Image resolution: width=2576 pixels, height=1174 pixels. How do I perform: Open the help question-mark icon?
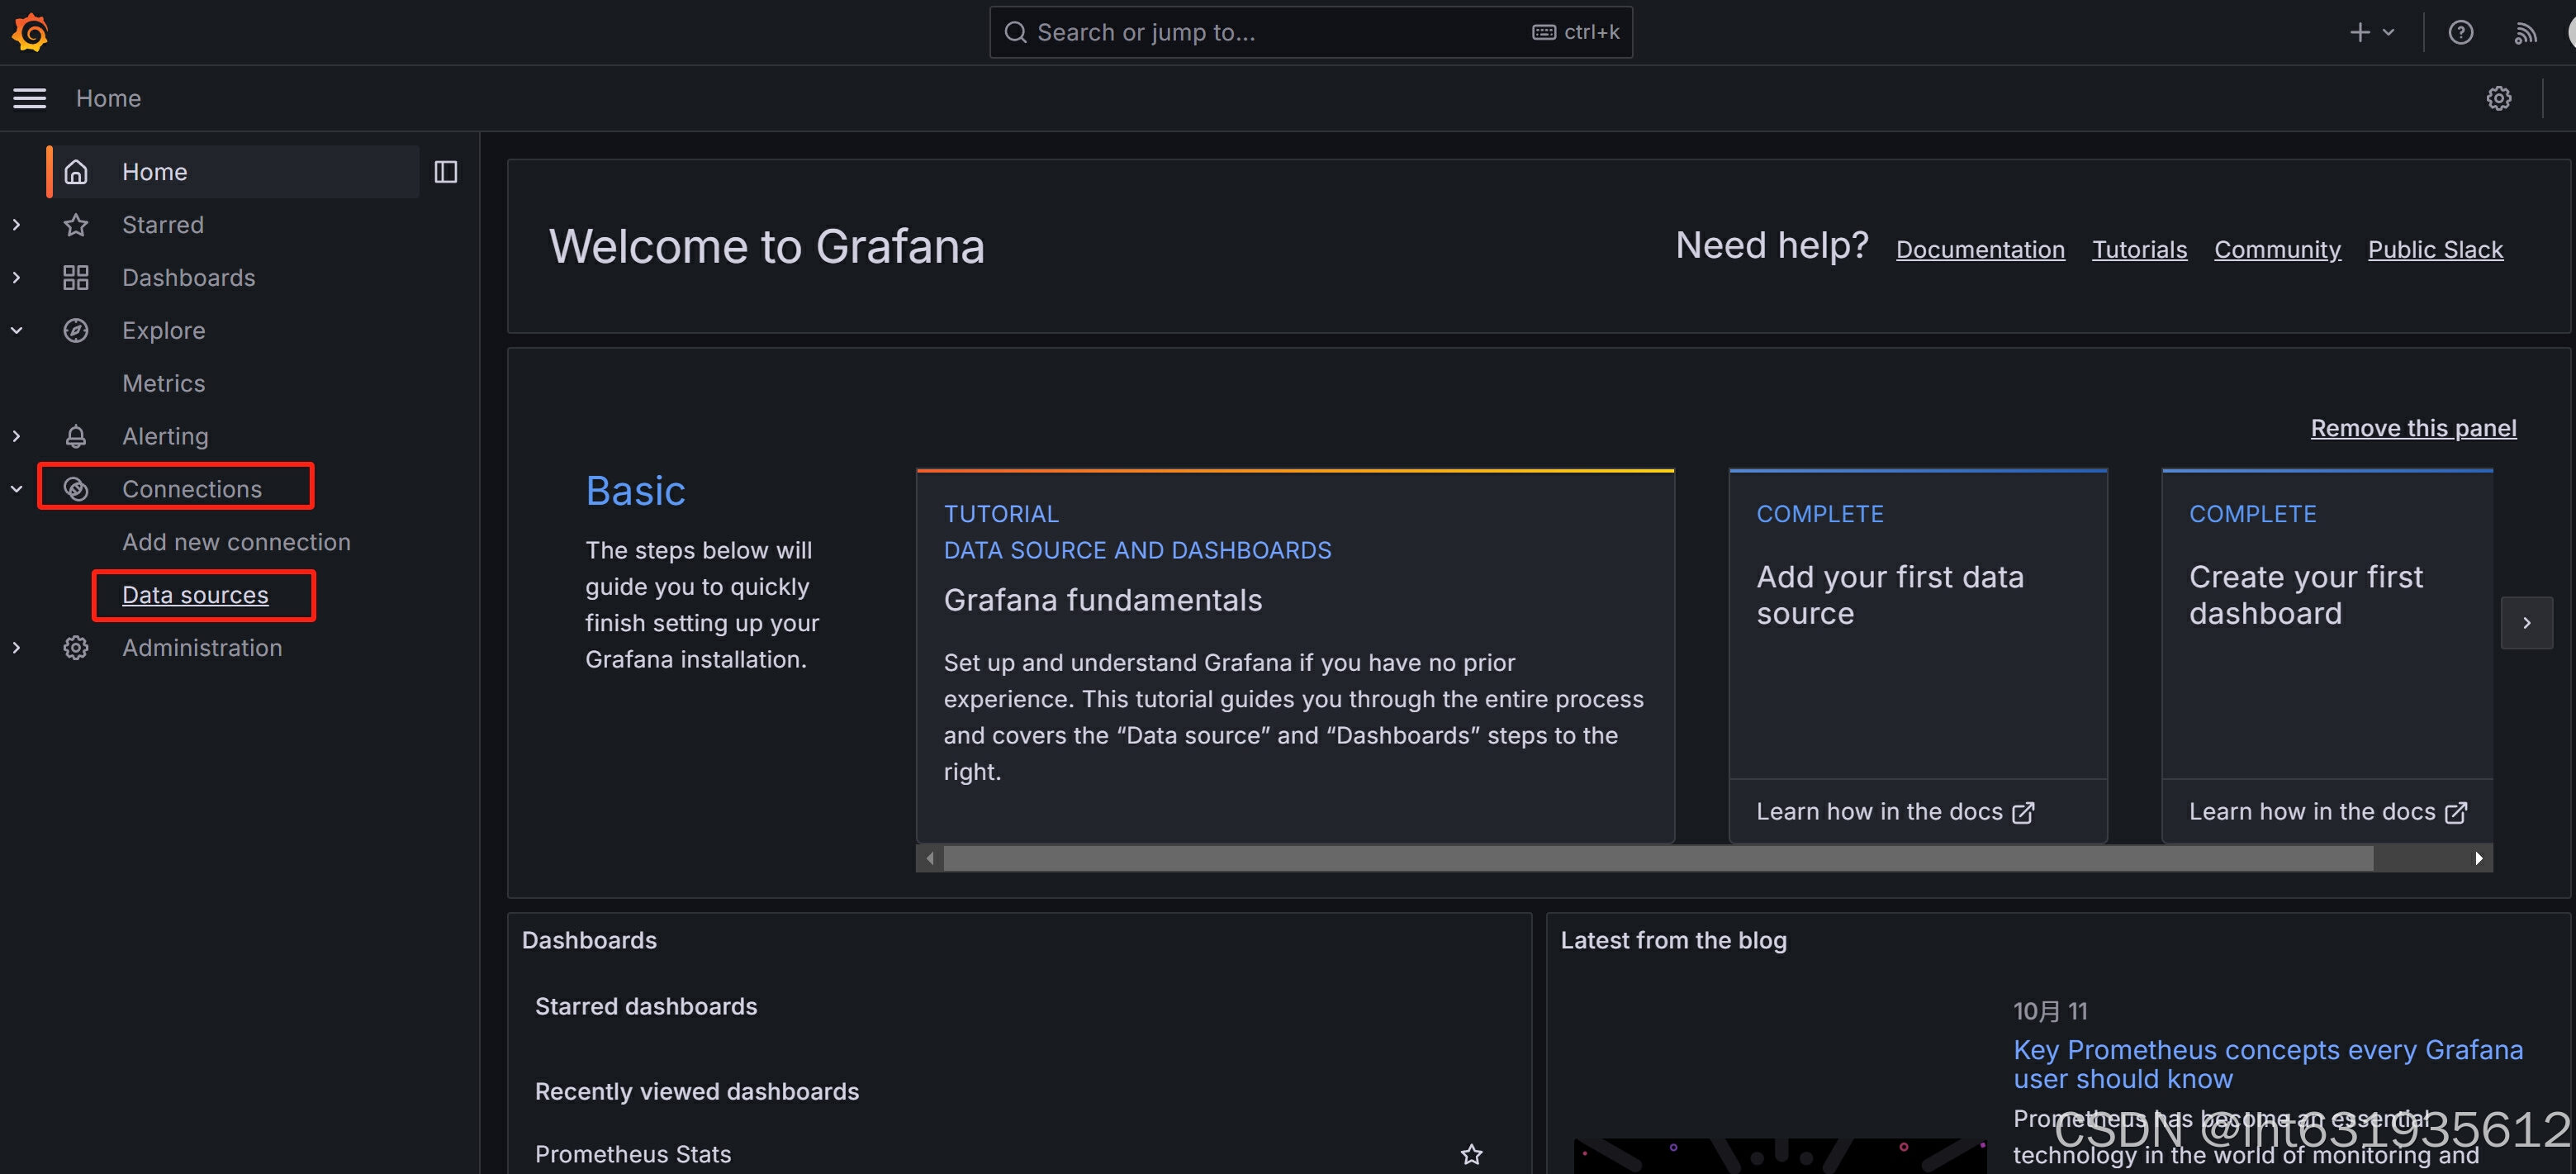2460,32
